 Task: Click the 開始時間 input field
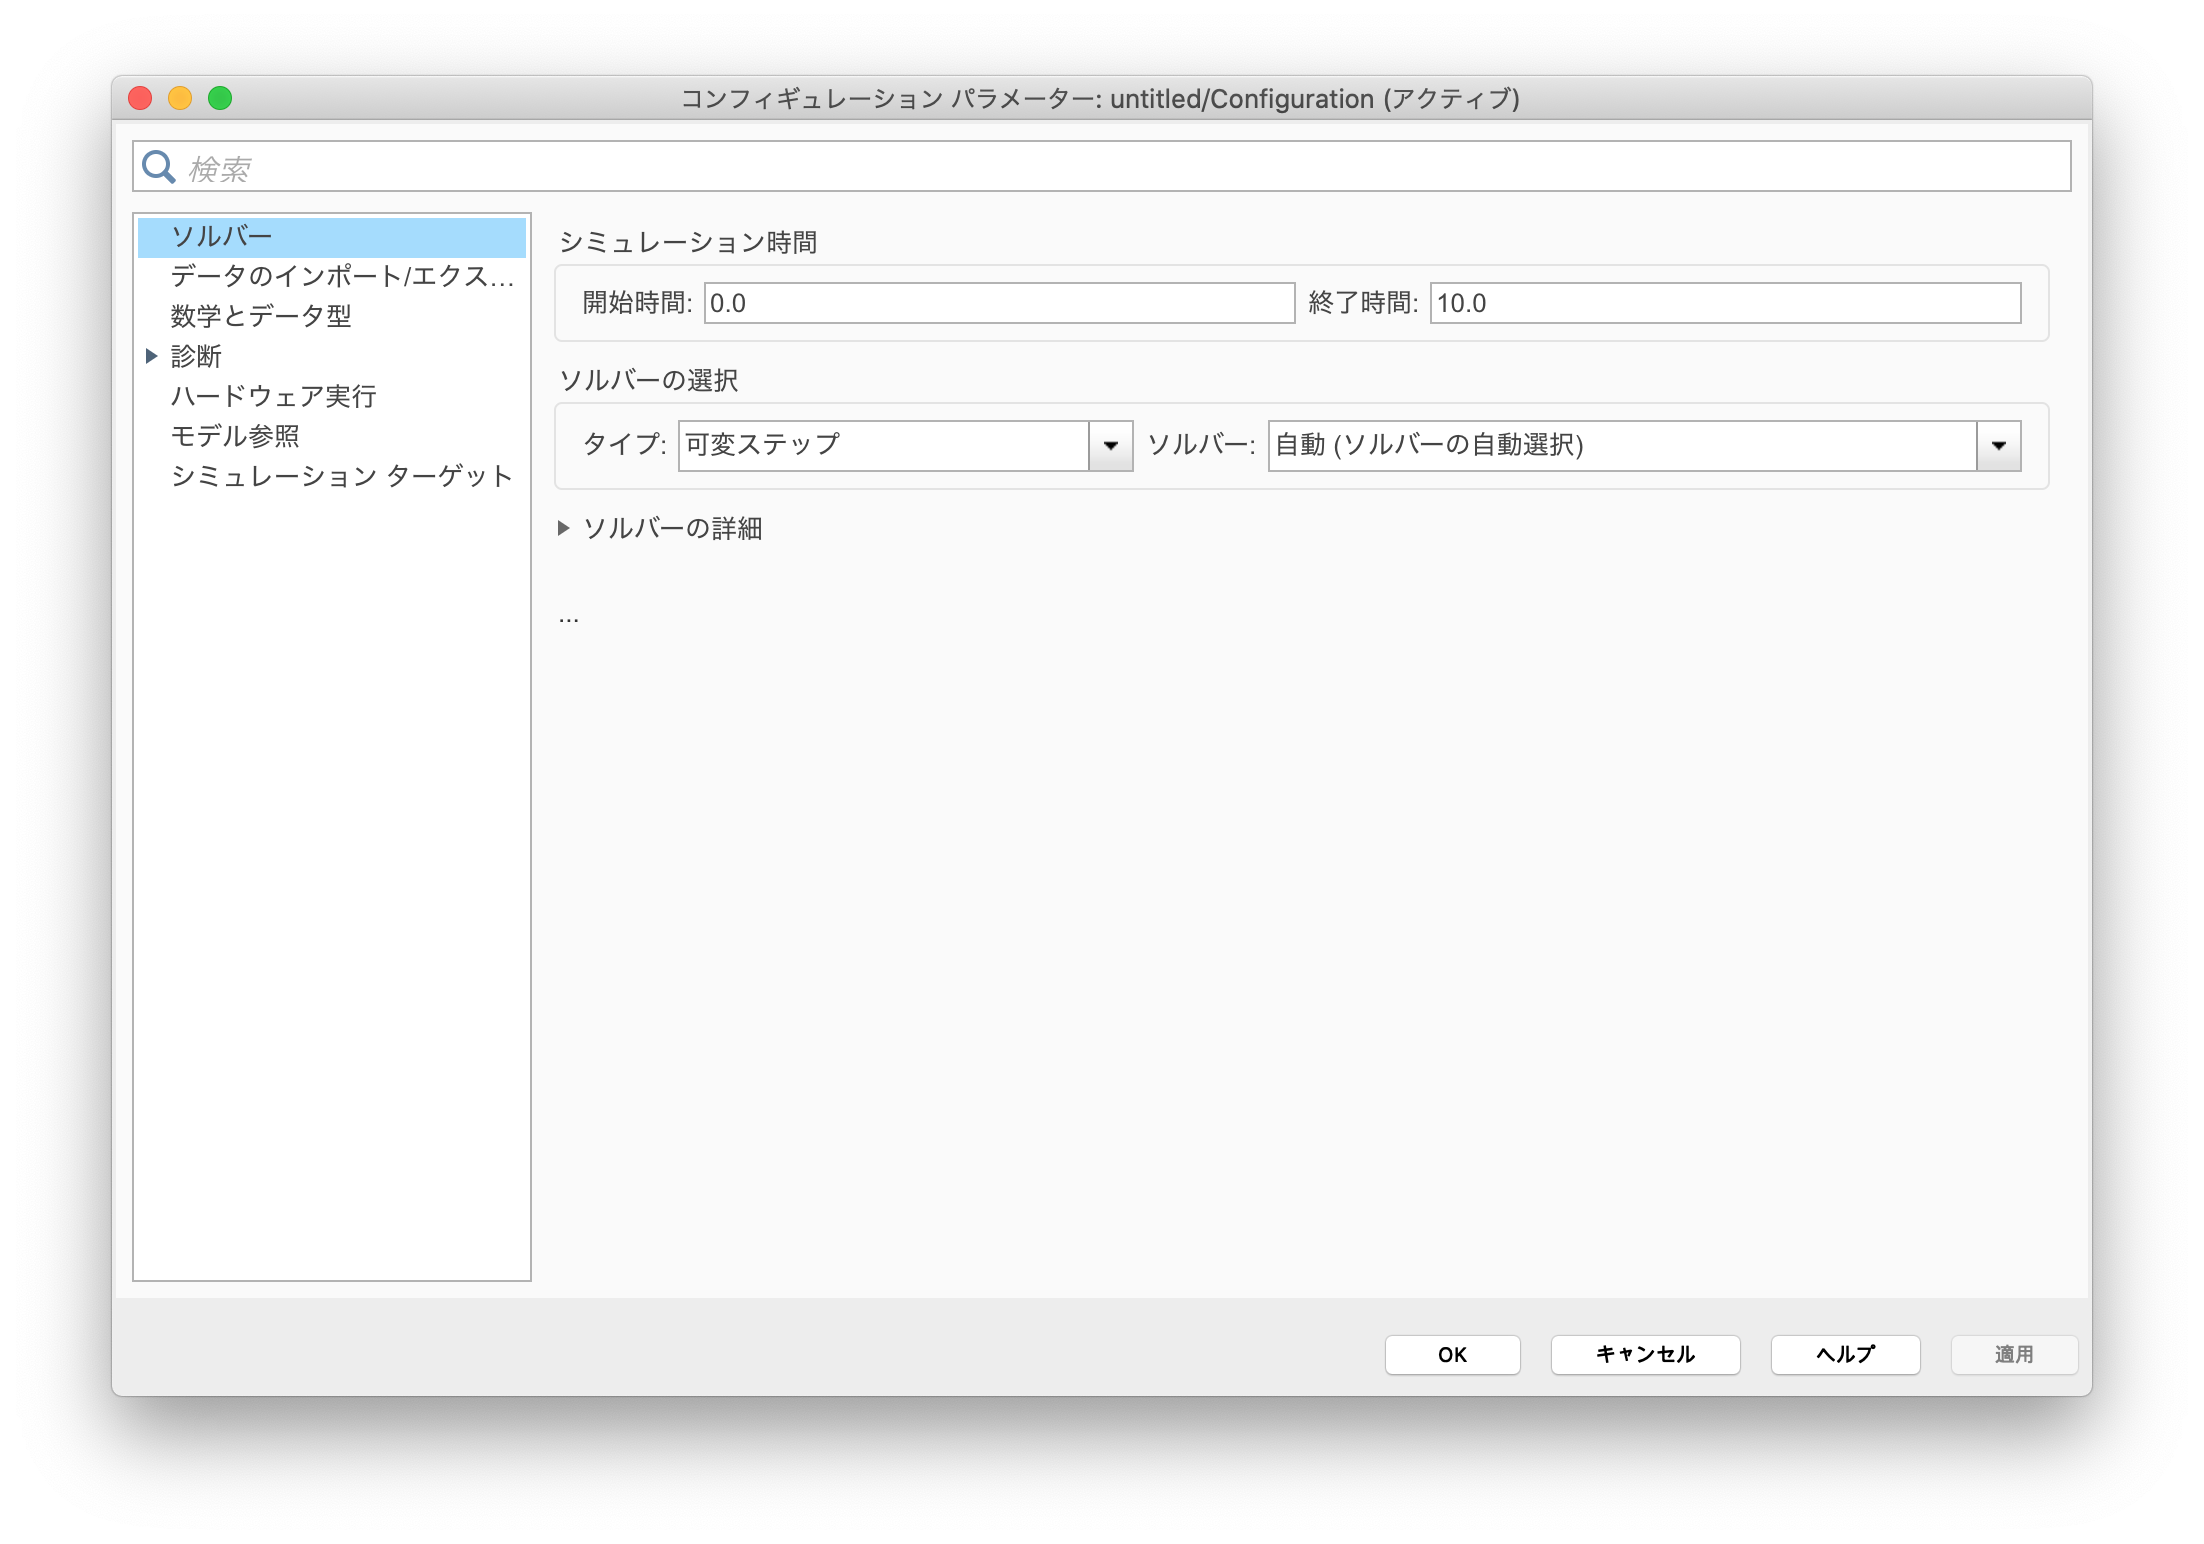pos(998,303)
